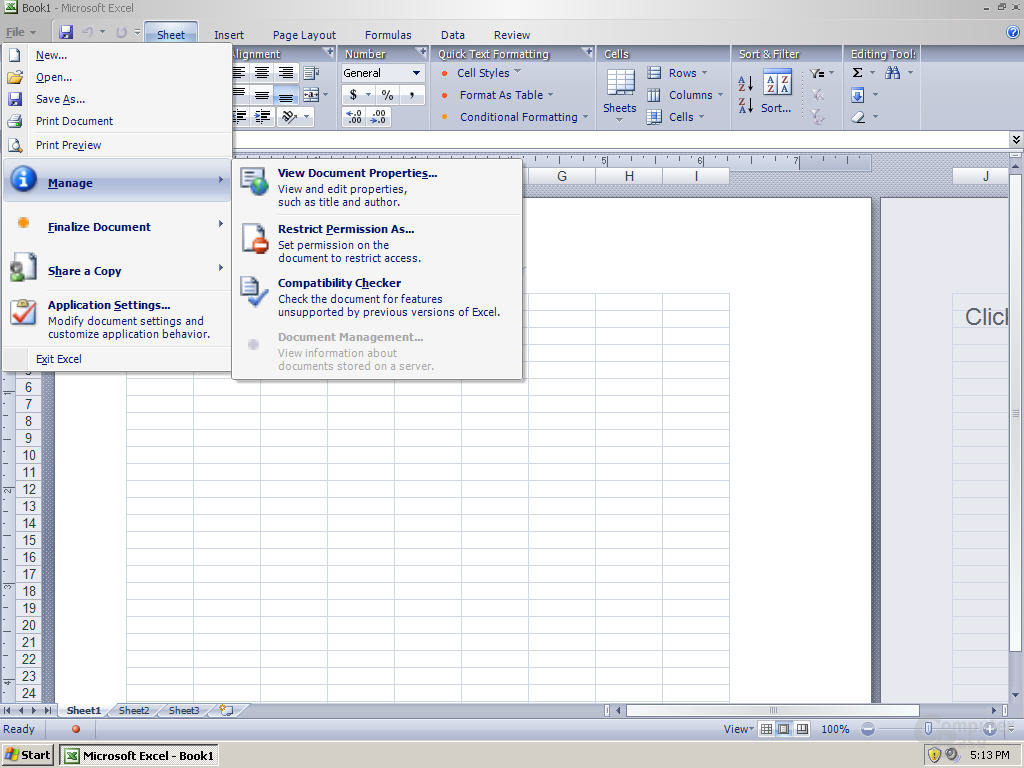Sort descending Z to A icon
This screenshot has height=768, width=1024.
[x=745, y=105]
